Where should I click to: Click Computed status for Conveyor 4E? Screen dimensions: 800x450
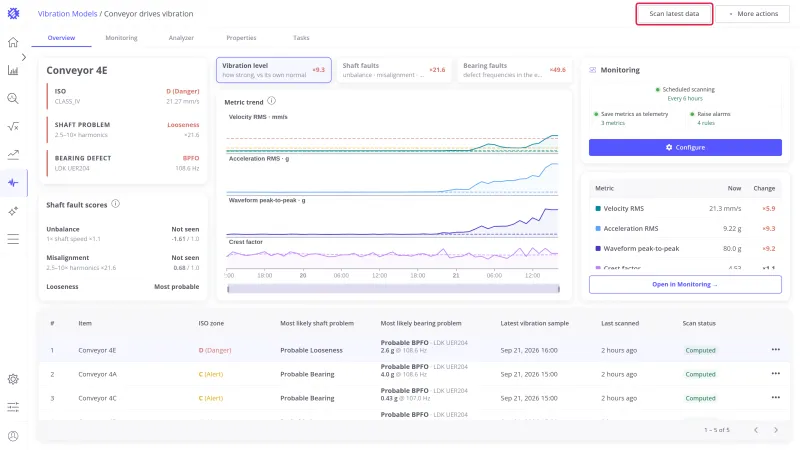[x=700, y=350]
